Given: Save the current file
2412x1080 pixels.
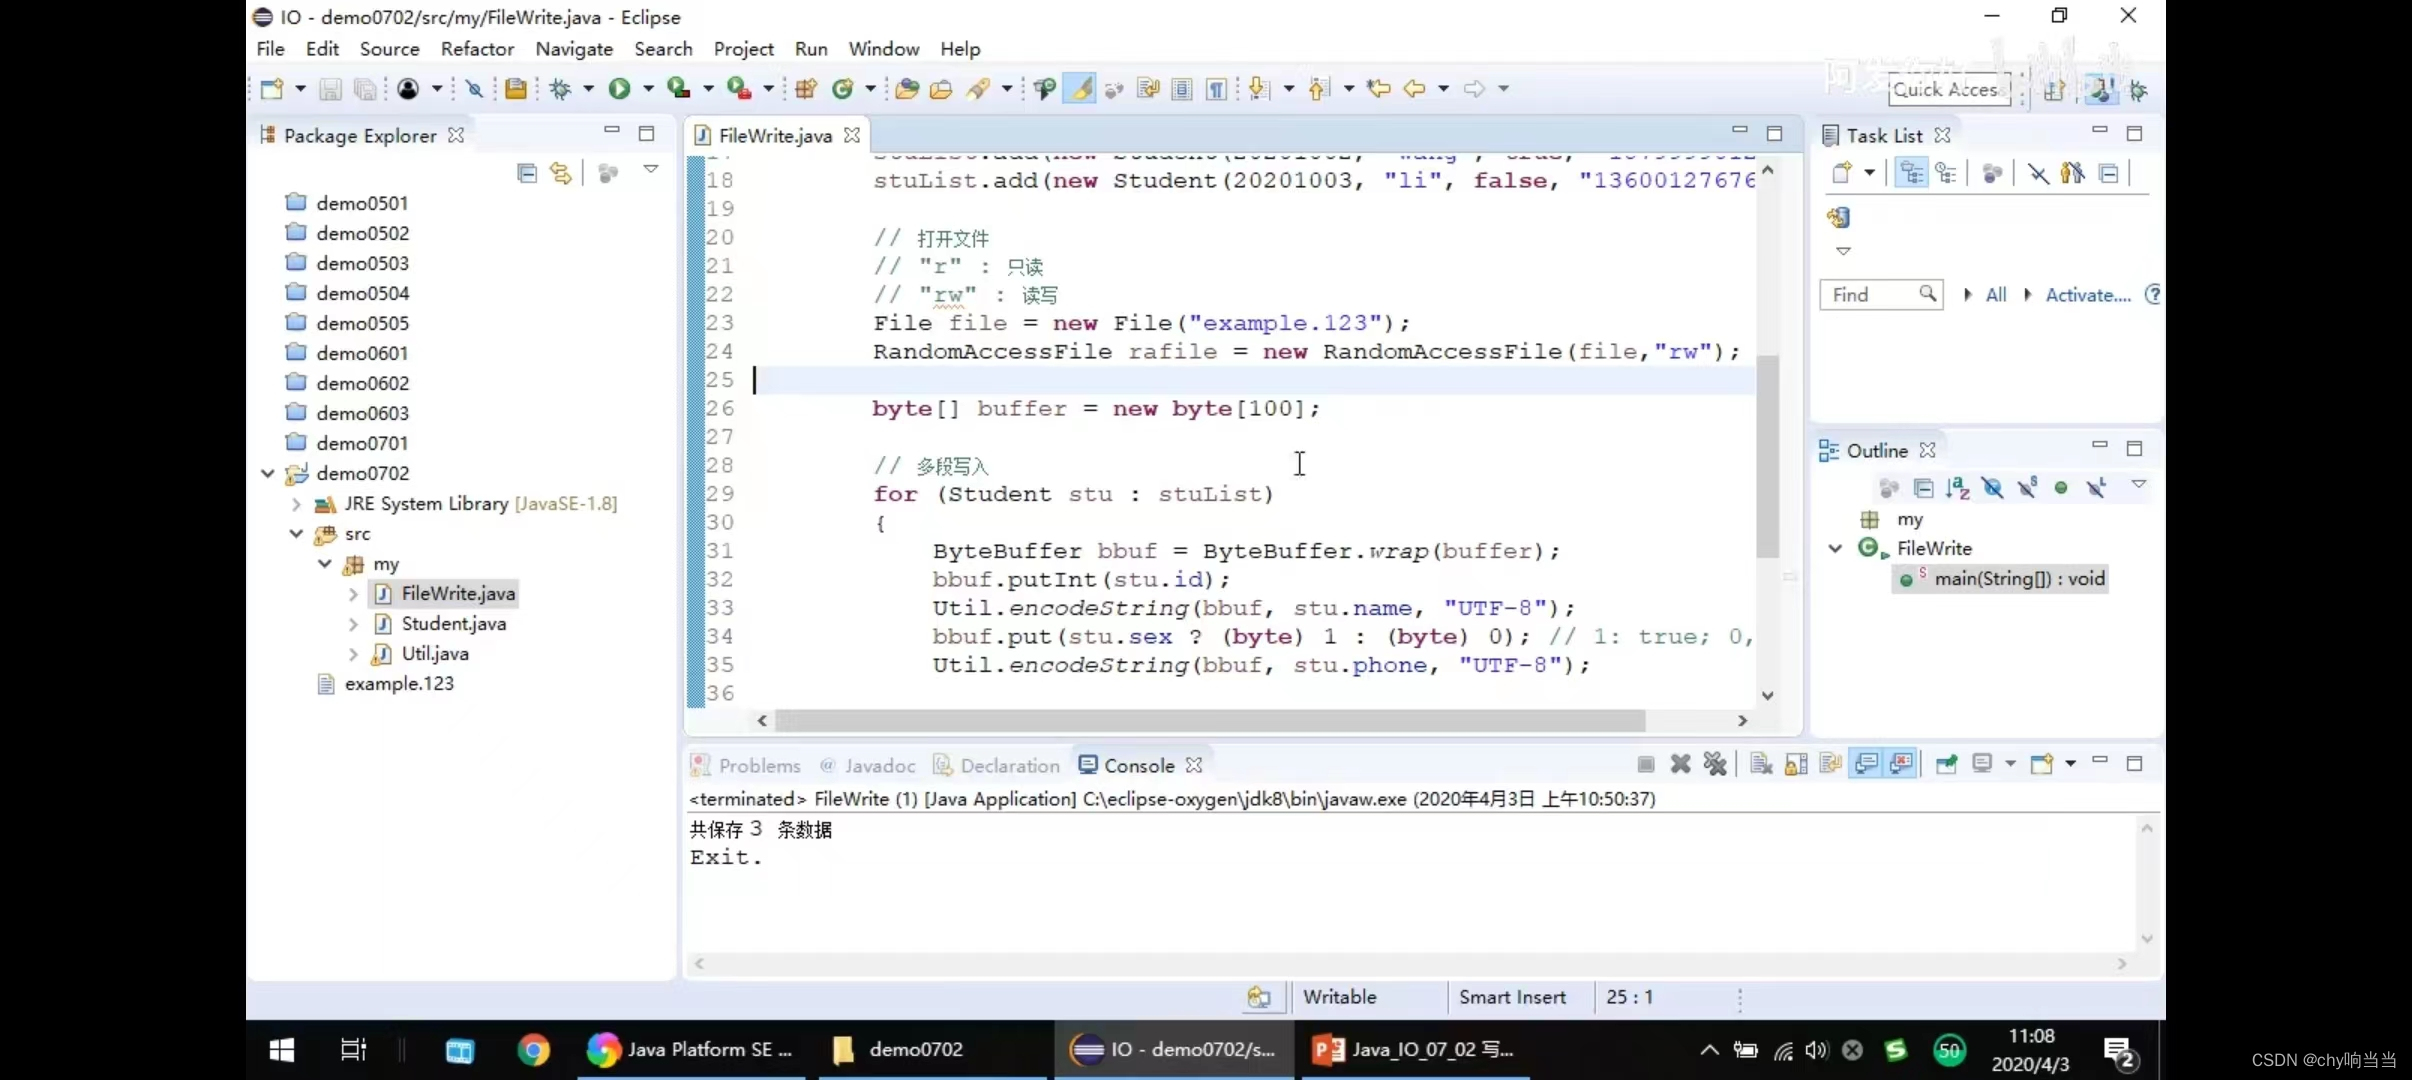Looking at the screenshot, I should coord(331,88).
